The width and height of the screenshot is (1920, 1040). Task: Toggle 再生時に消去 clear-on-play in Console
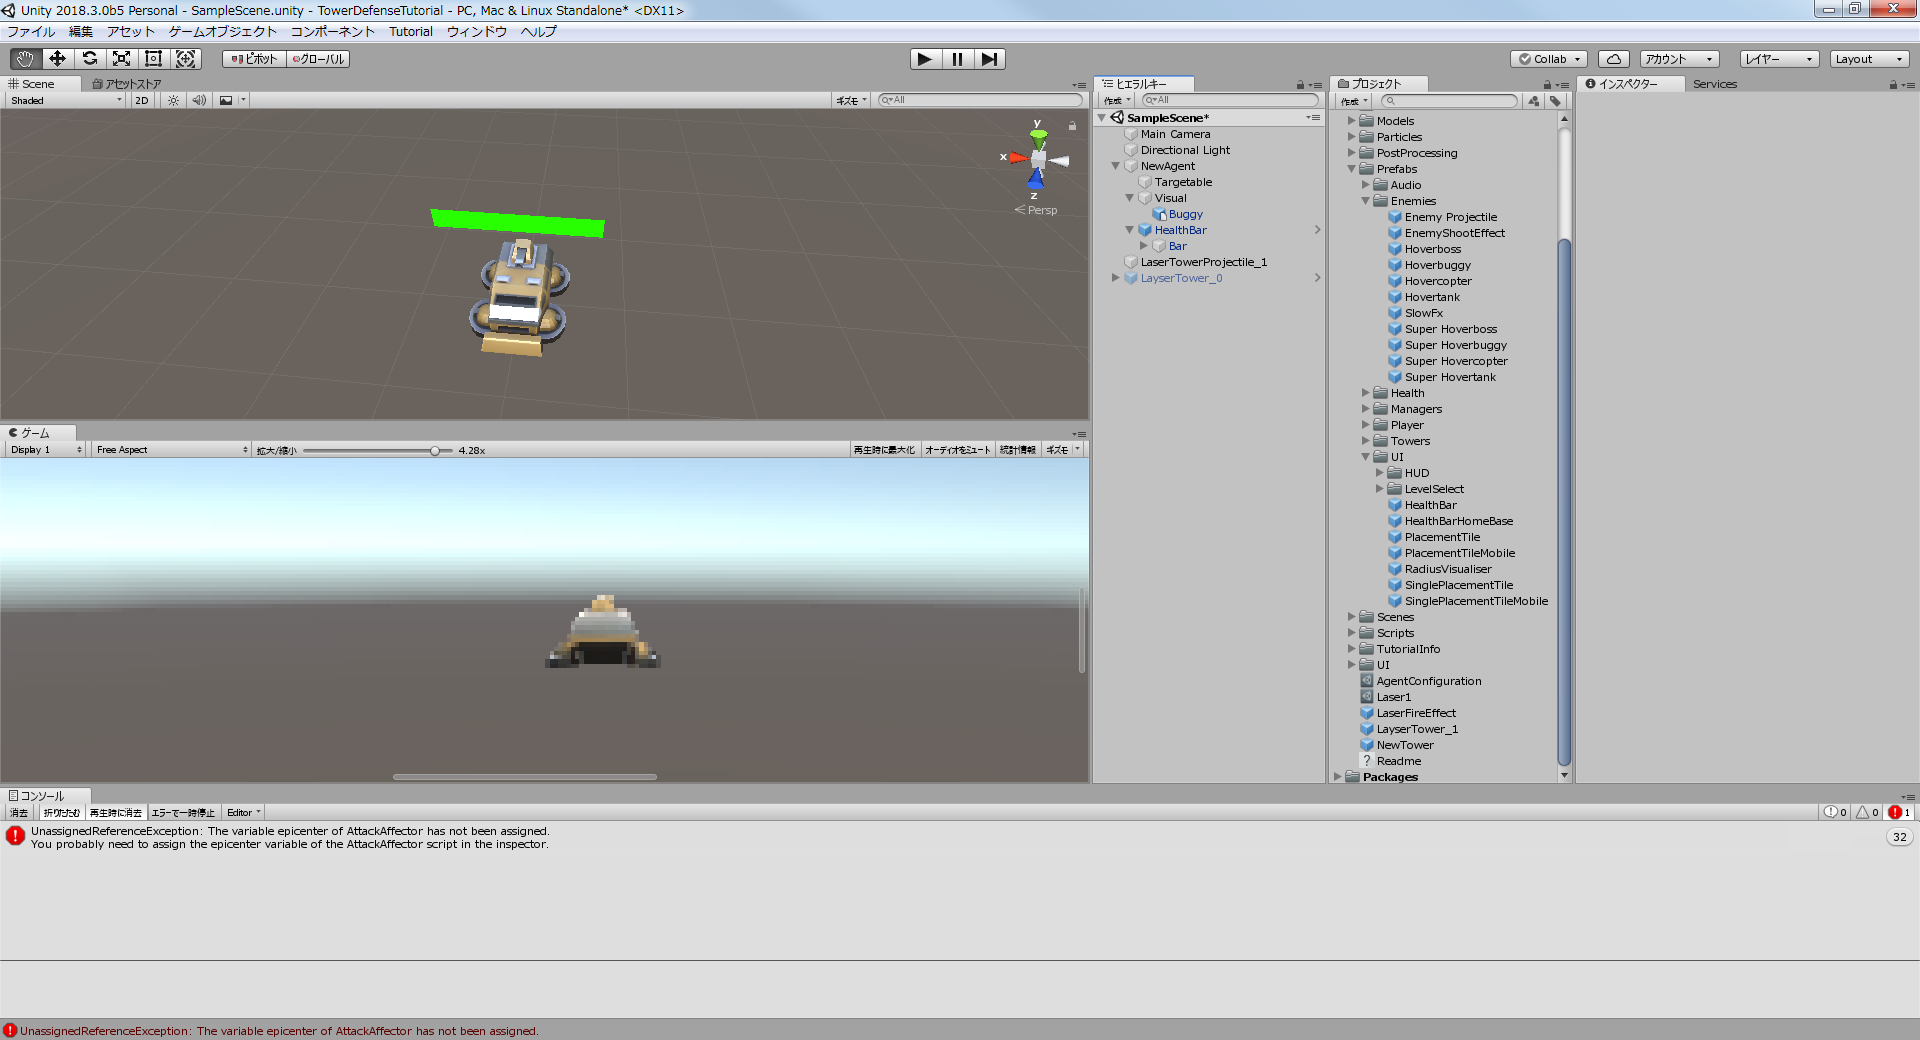point(116,813)
